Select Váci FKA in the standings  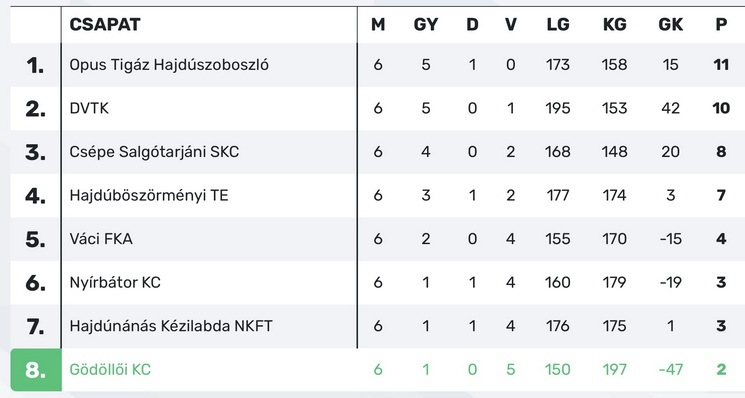(x=101, y=239)
